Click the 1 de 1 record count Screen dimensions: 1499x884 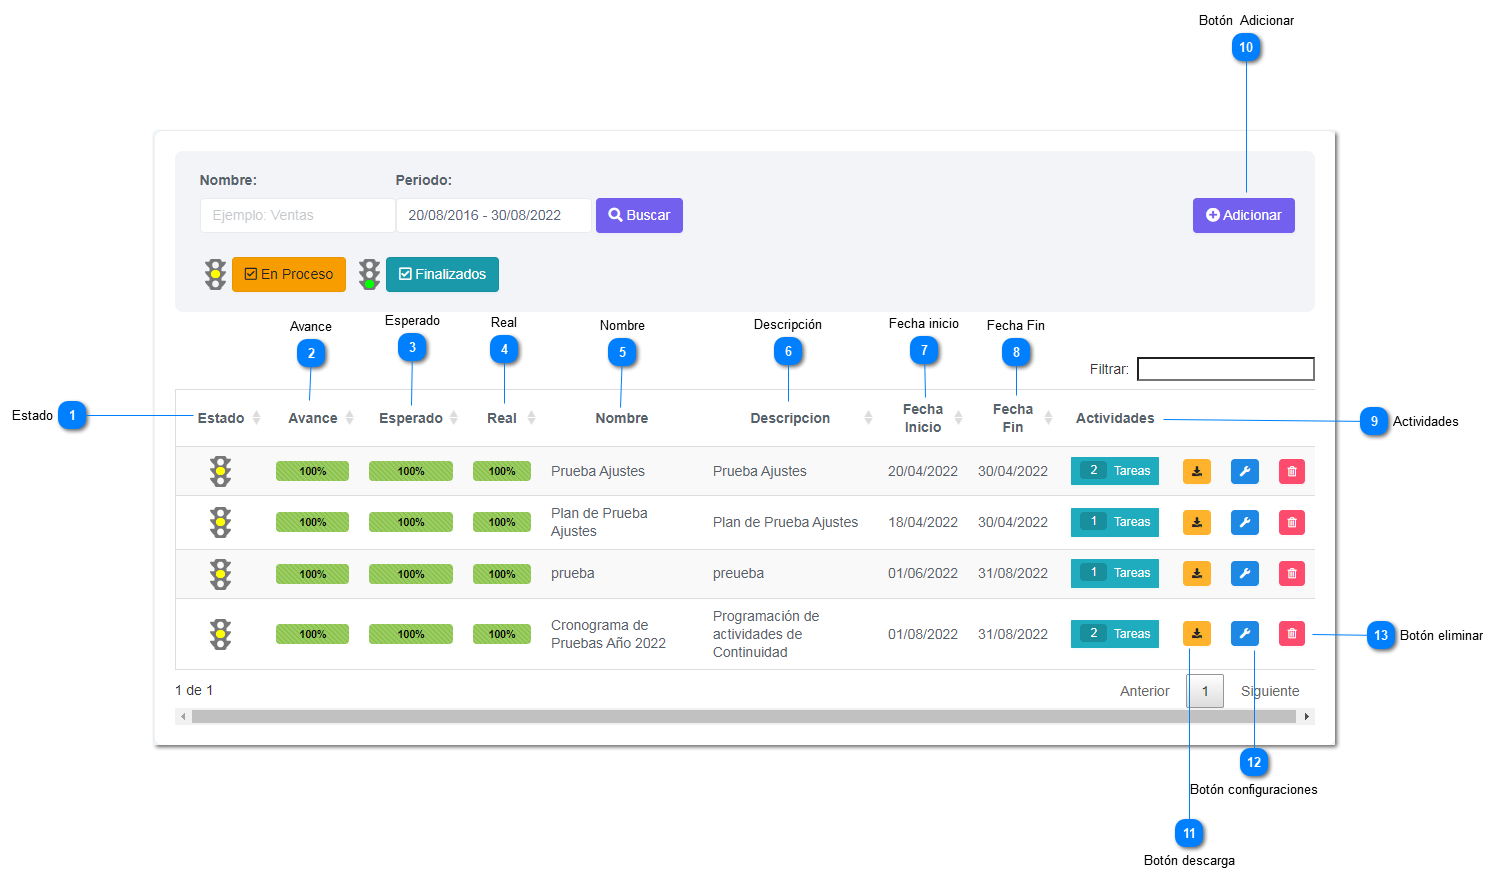click(194, 690)
